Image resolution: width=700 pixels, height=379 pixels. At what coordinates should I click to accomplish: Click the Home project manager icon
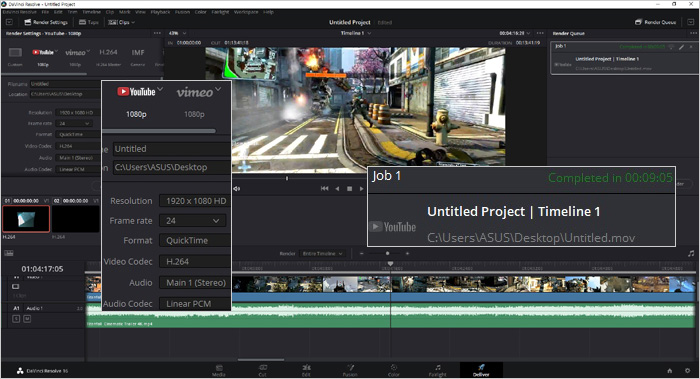[670, 371]
